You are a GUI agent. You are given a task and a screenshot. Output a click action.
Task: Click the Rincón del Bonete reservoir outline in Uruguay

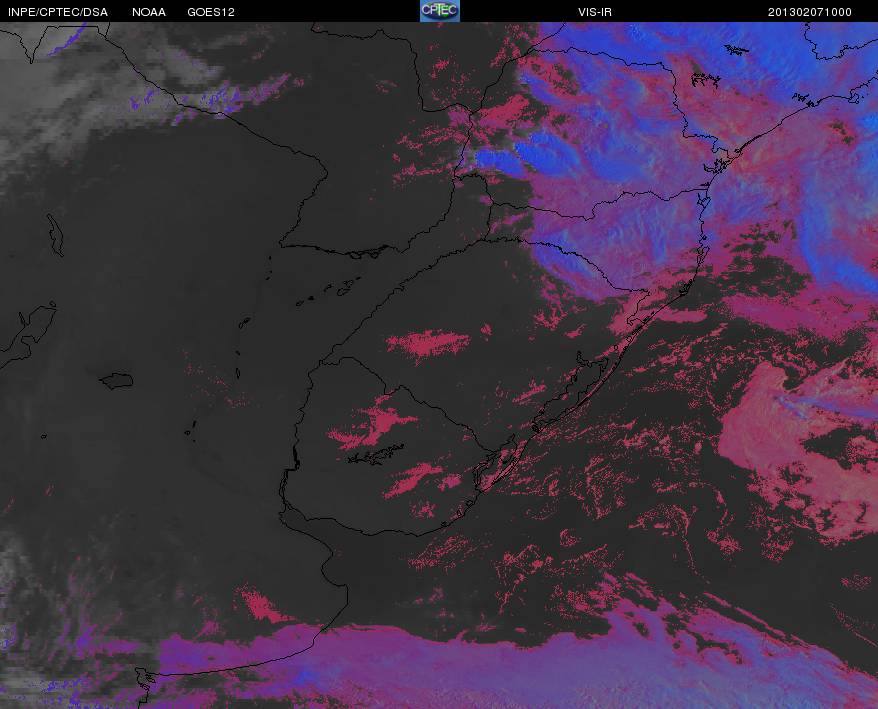(376, 454)
